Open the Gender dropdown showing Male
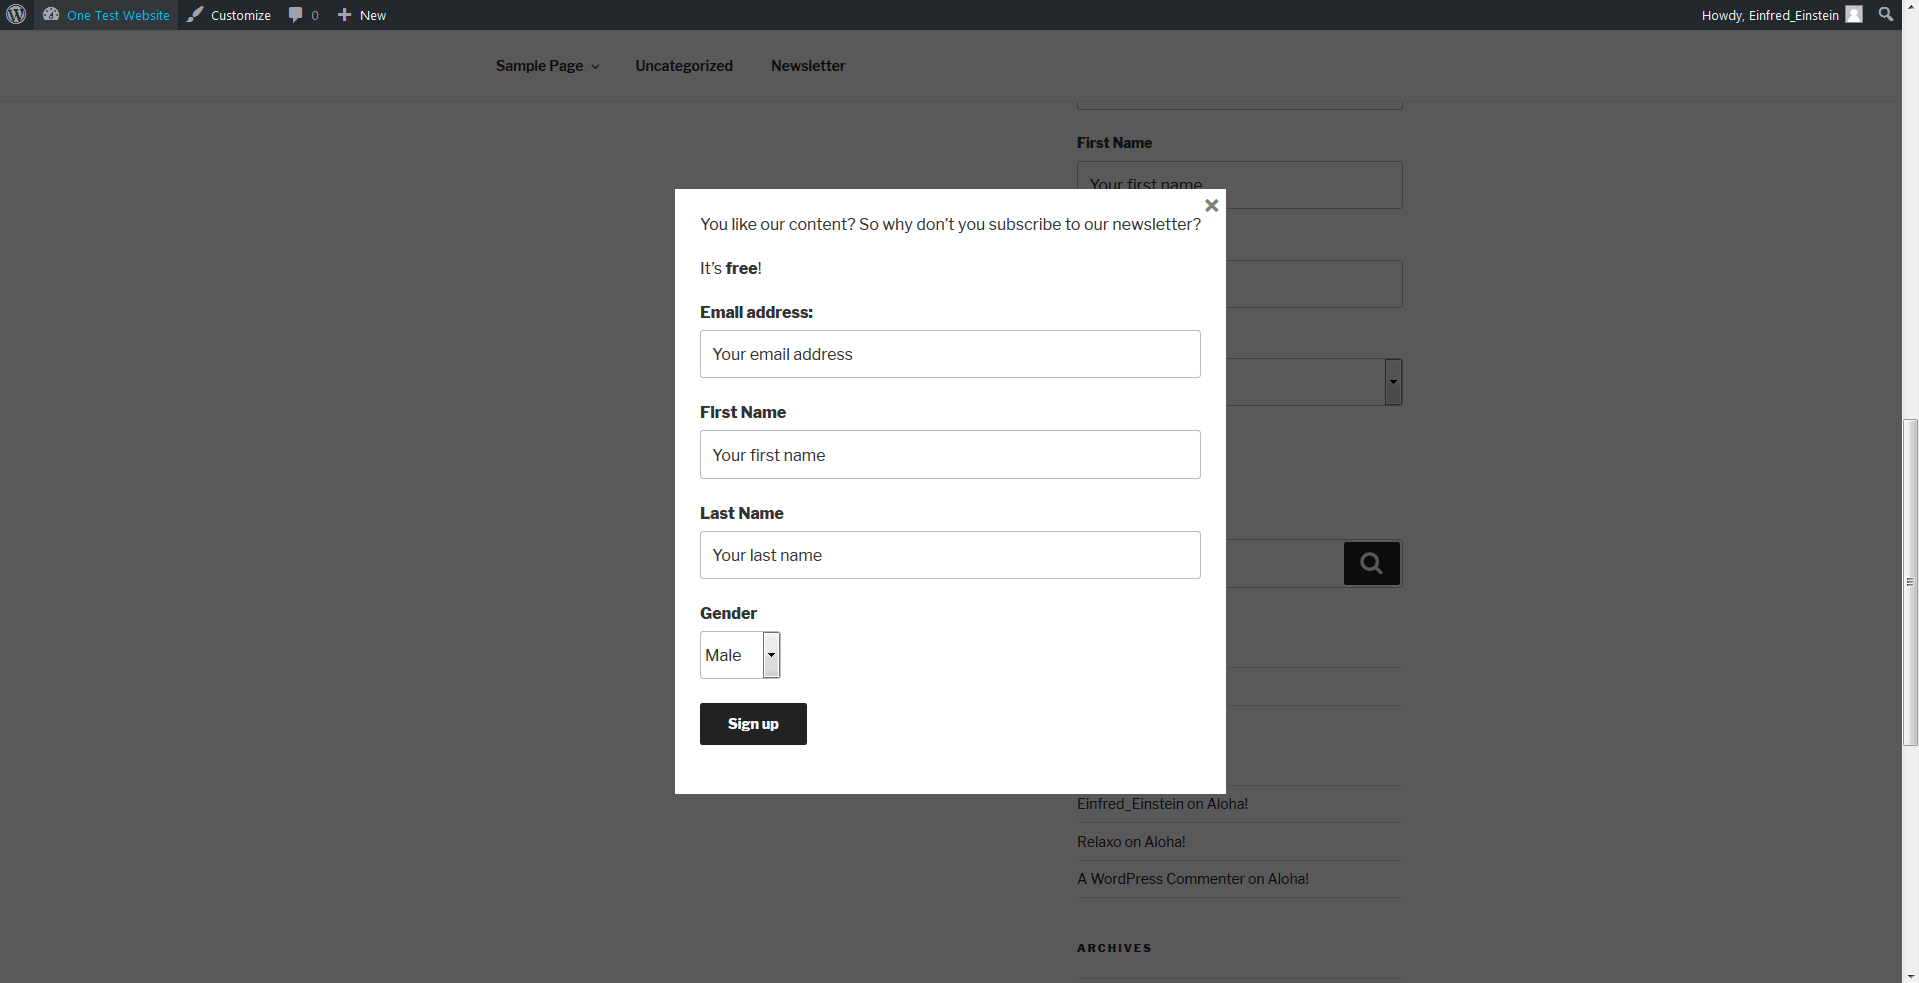 [x=740, y=655]
